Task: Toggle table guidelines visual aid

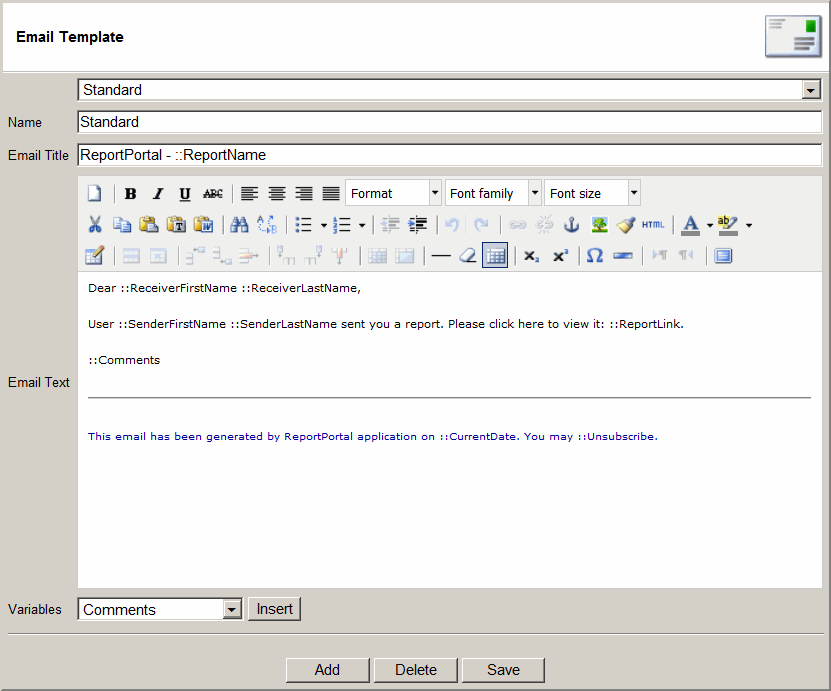Action: tap(495, 255)
